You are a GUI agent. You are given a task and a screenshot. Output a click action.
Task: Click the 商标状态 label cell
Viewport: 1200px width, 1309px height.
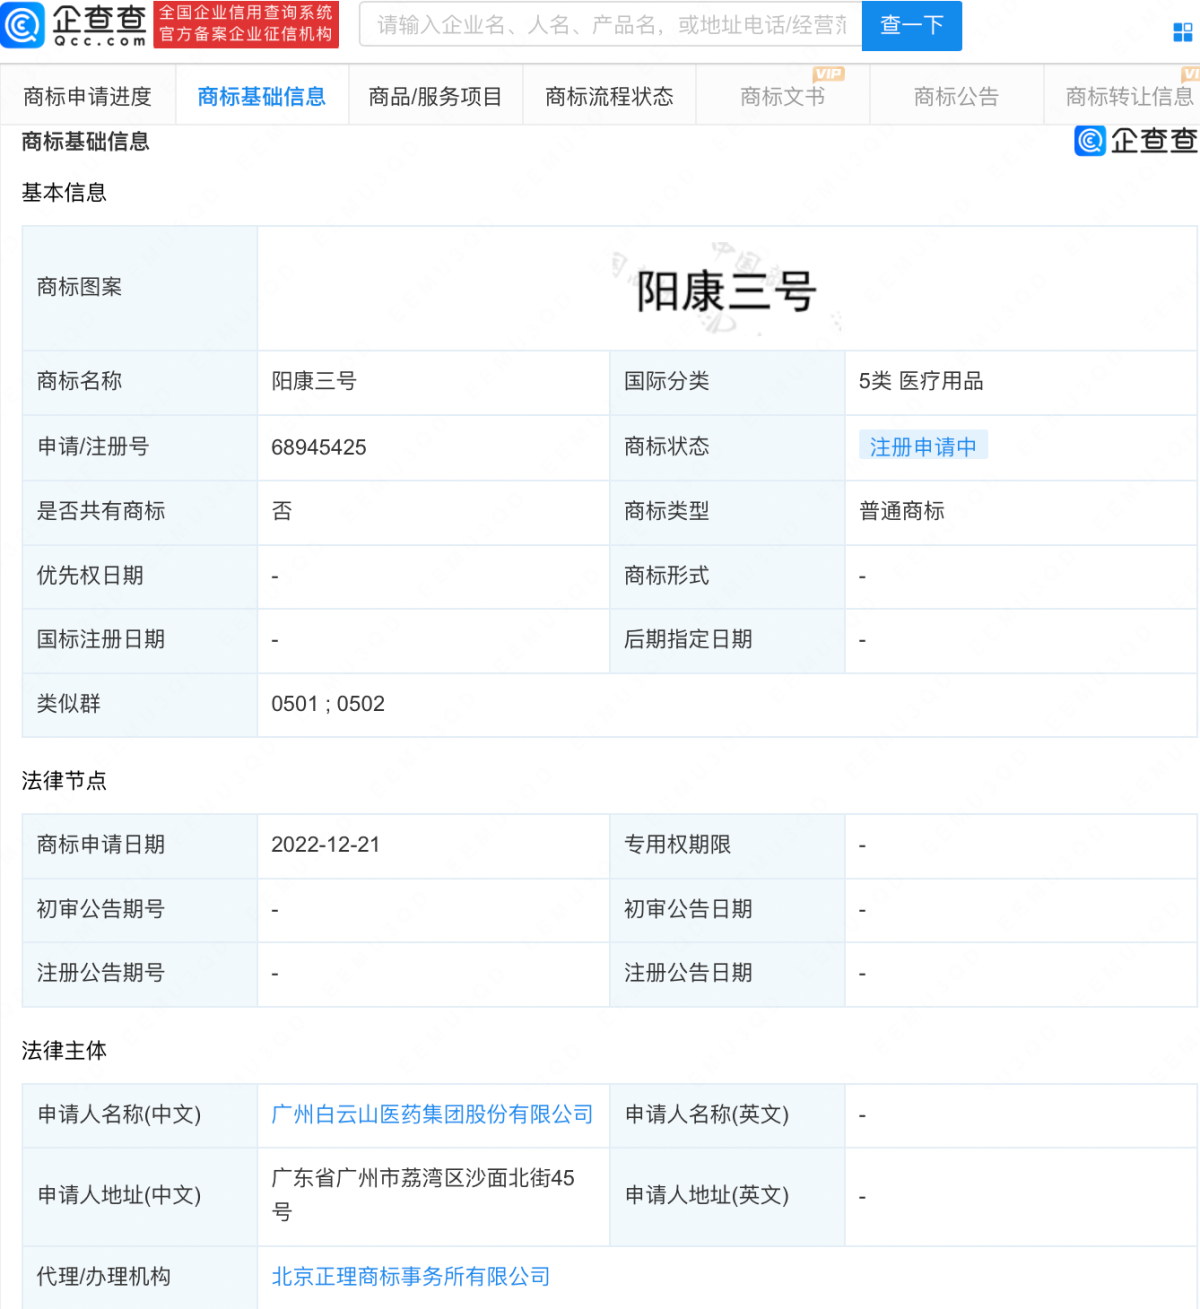727,447
